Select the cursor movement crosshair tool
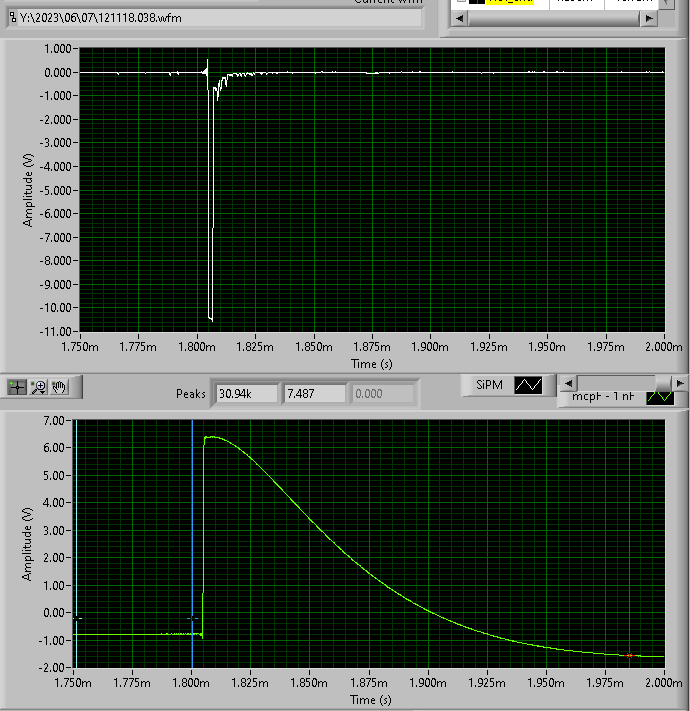The height and width of the screenshot is (711, 690). point(17,387)
